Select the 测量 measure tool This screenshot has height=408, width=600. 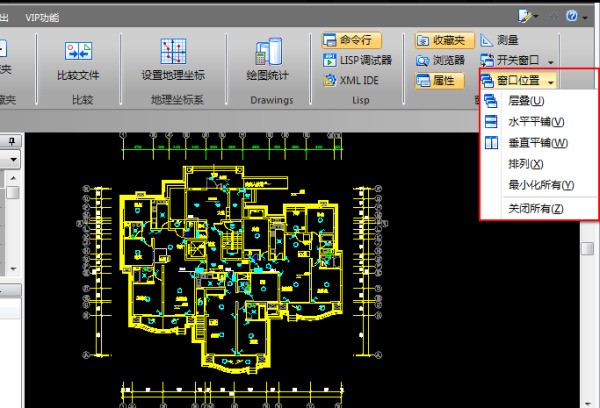(498, 41)
